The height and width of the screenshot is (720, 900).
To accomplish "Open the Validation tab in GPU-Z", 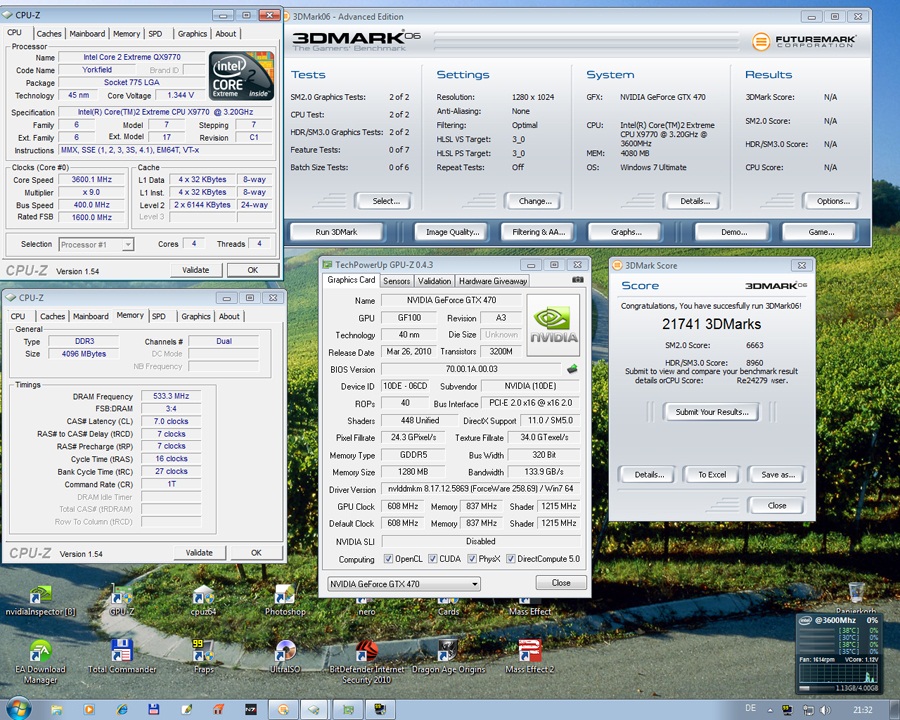I will [x=434, y=281].
